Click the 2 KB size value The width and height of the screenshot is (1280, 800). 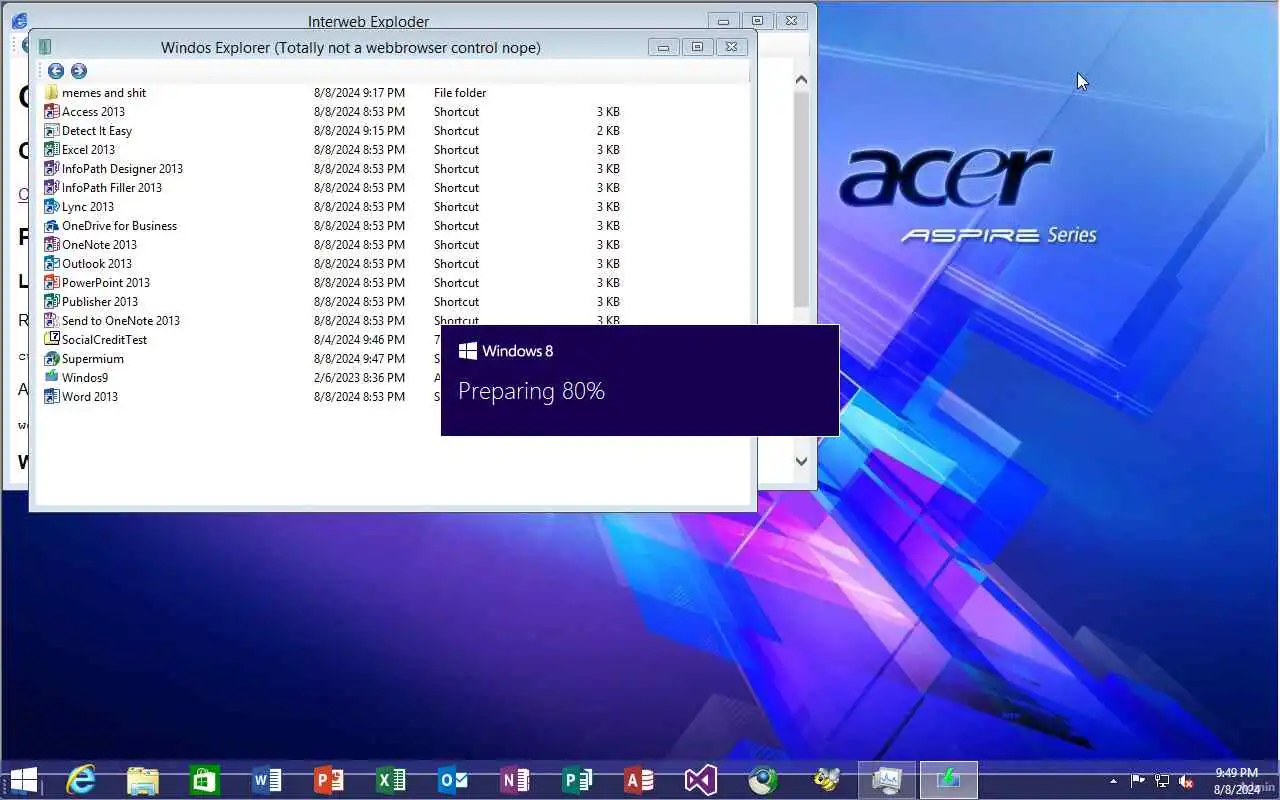coord(608,131)
